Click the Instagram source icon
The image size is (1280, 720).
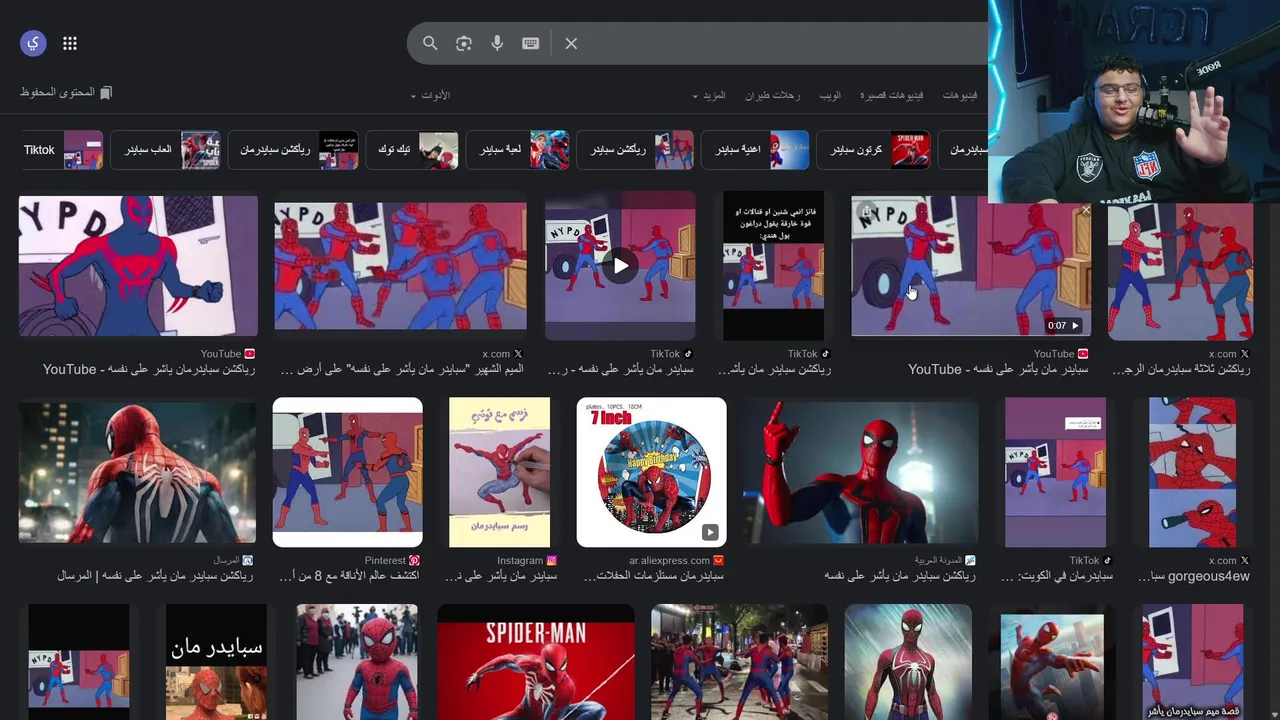551,561
